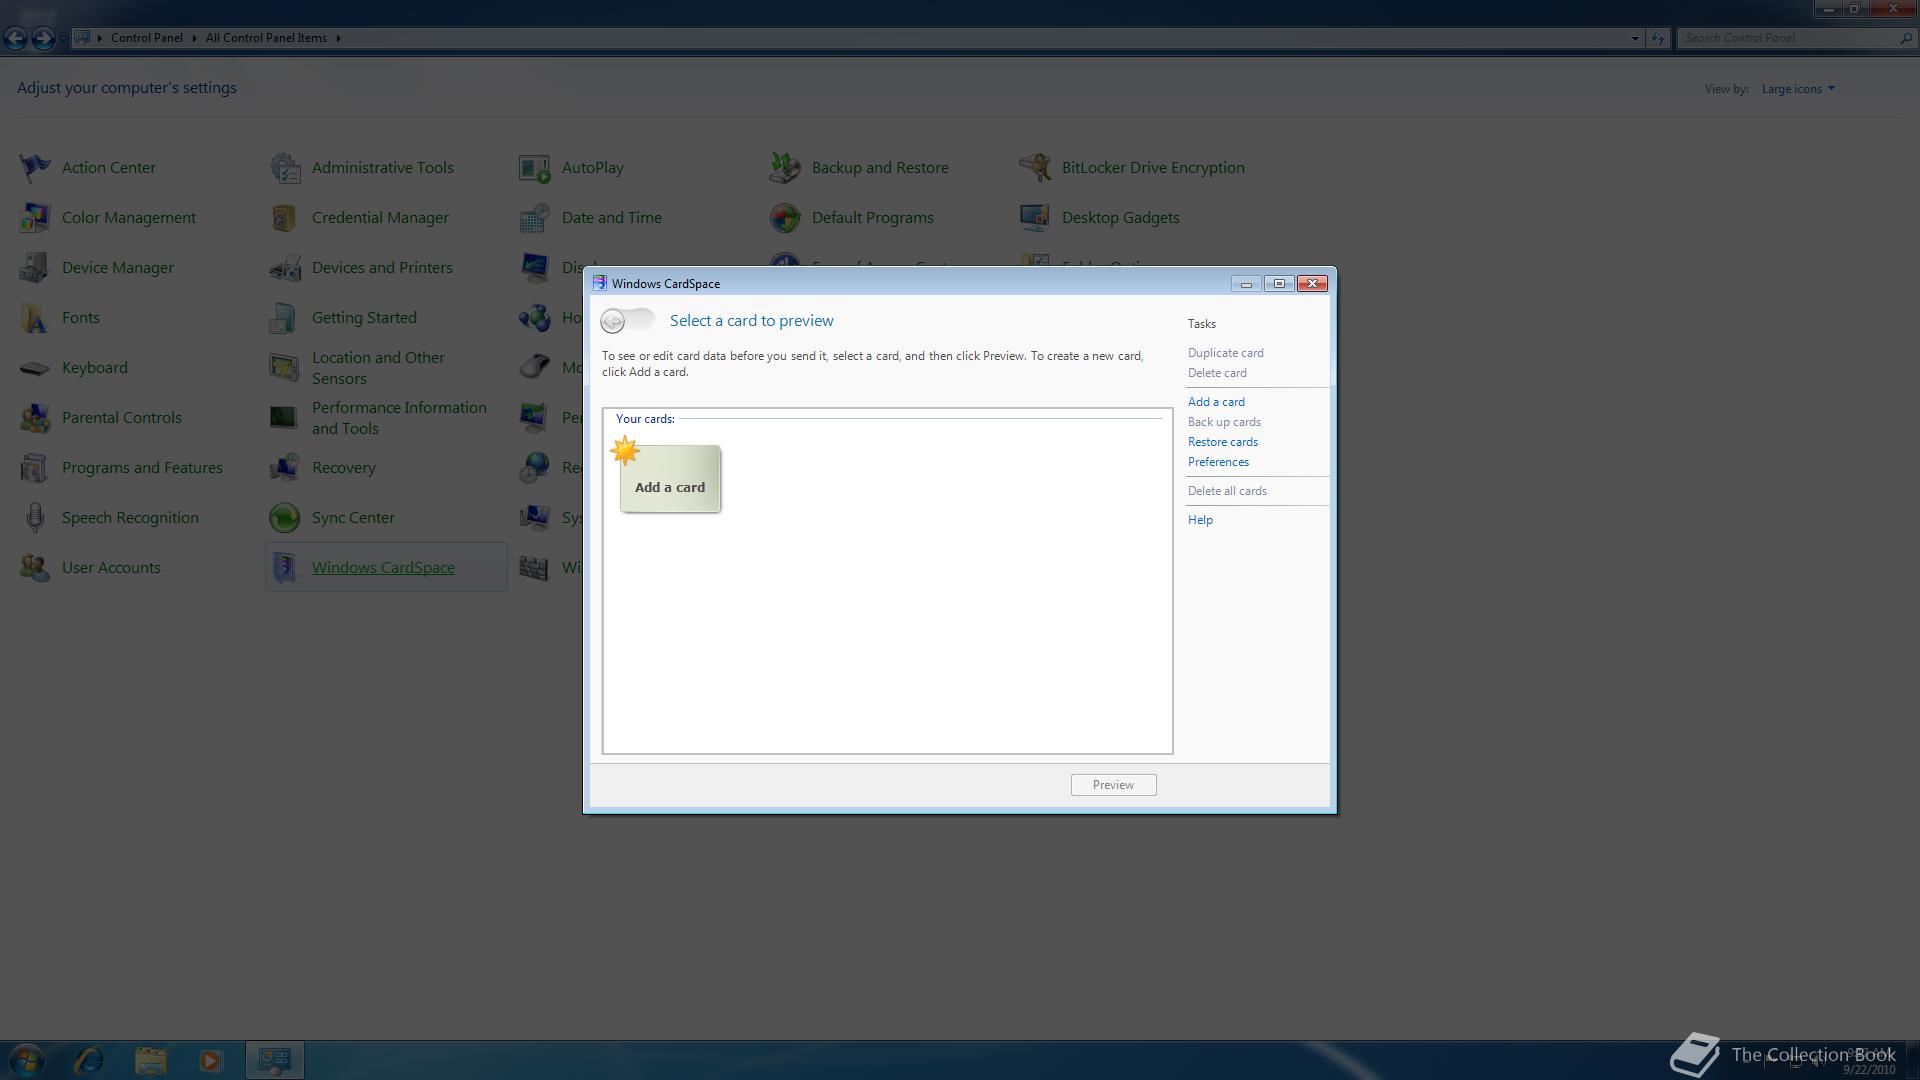
Task: Open Getting Started icon
Action: (285, 317)
